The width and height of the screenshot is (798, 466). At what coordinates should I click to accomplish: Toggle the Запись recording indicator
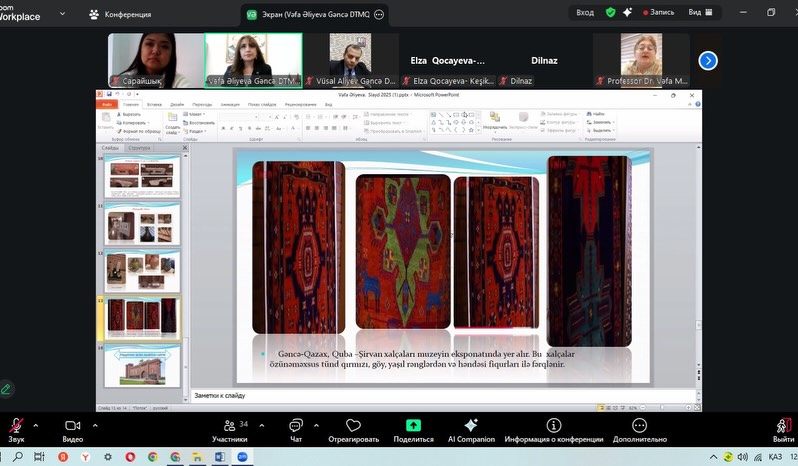click(657, 13)
